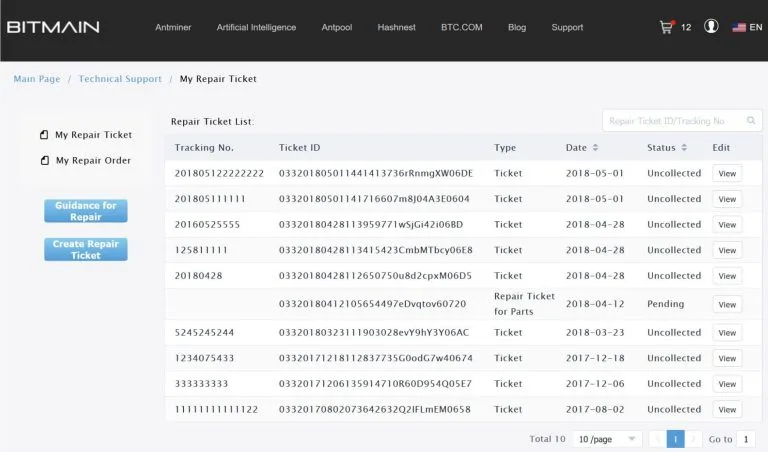The image size is (768, 452).
Task: Click the Bitmain logo
Action: (53, 27)
